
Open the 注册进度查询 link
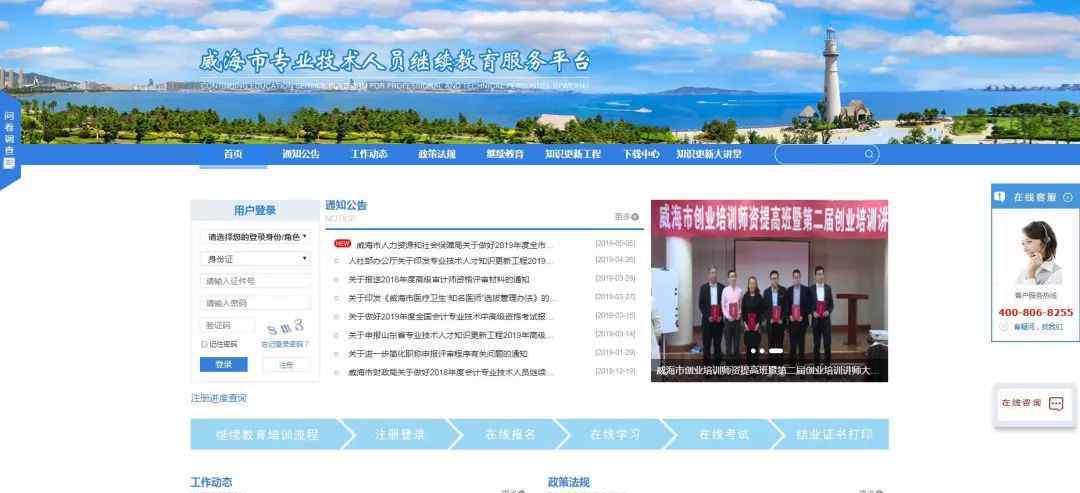(x=218, y=398)
